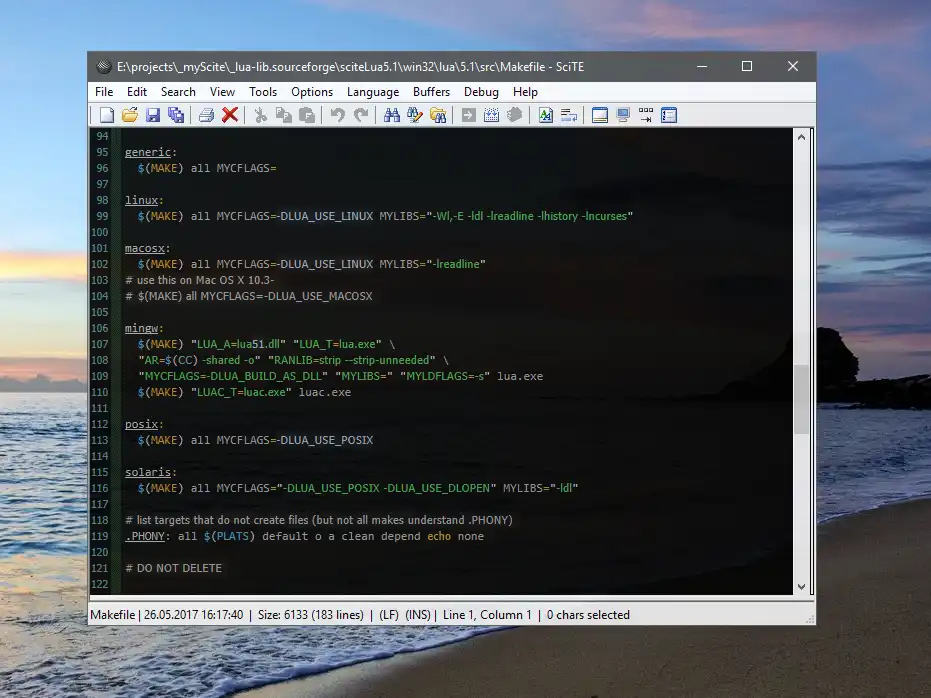
Task: Click the Print toolbar icon
Action: [206, 115]
